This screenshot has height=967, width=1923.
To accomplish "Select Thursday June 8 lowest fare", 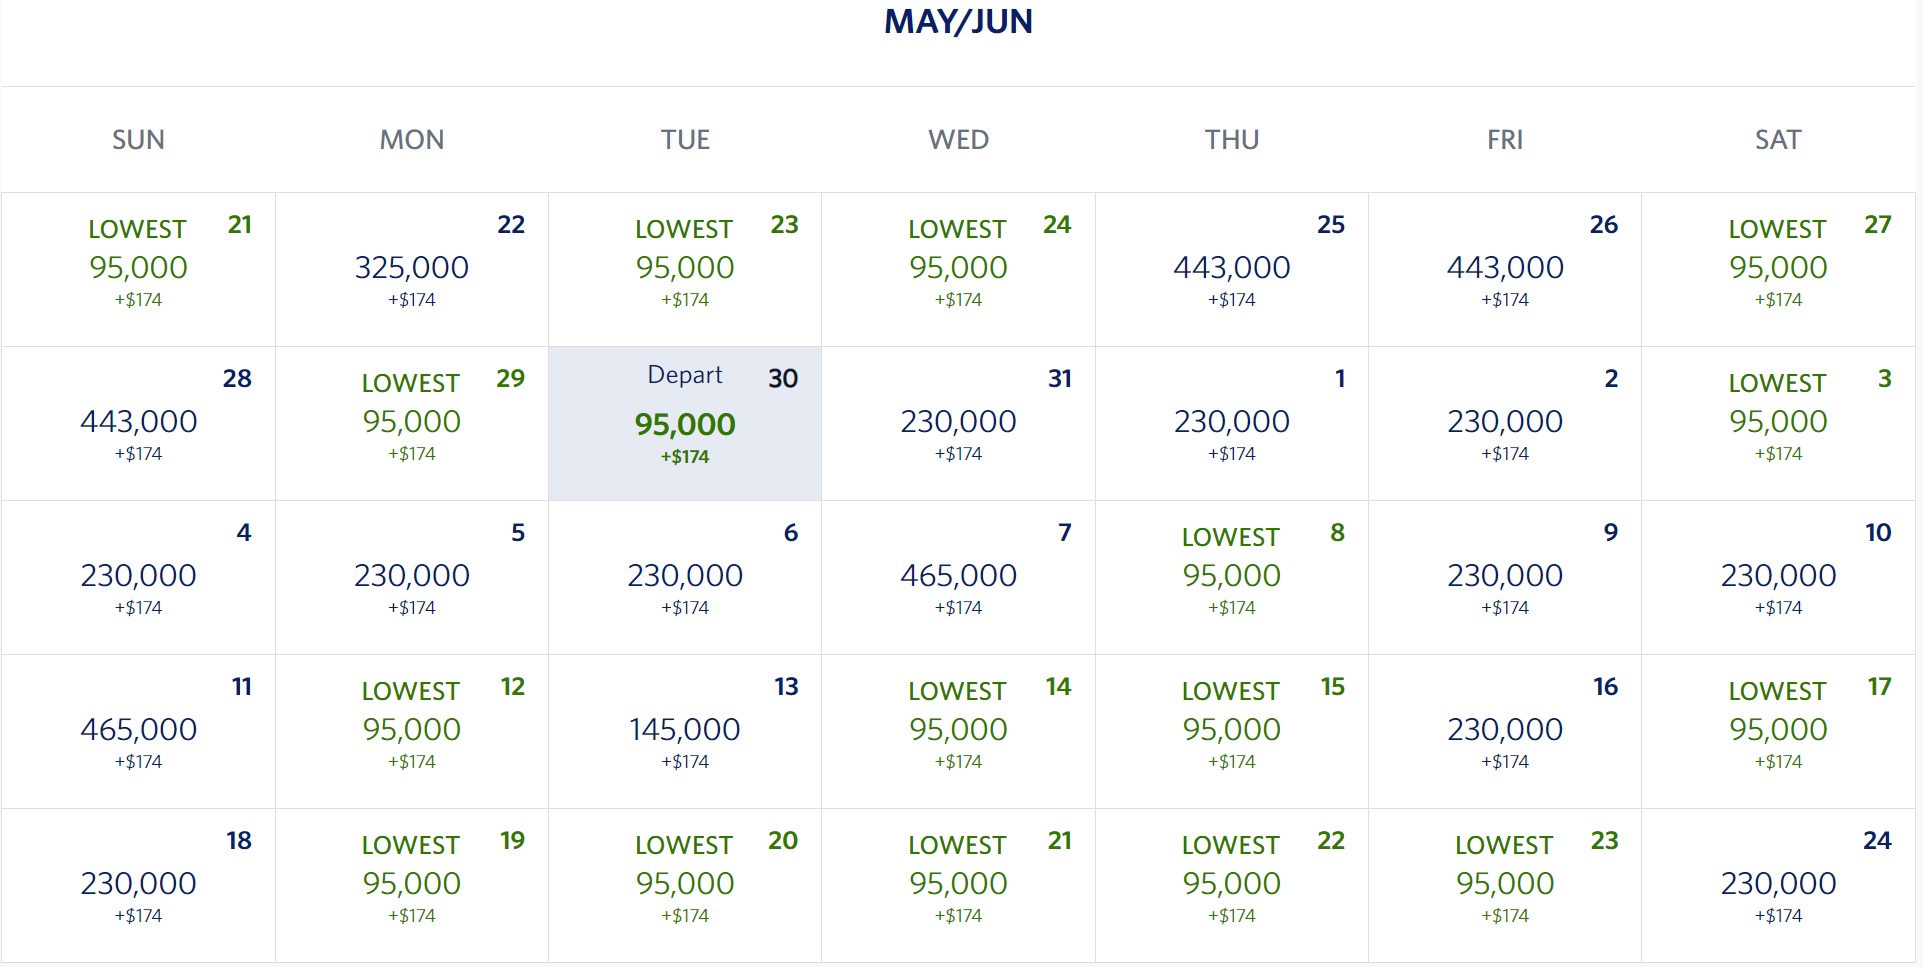I will pyautogui.click(x=1232, y=578).
